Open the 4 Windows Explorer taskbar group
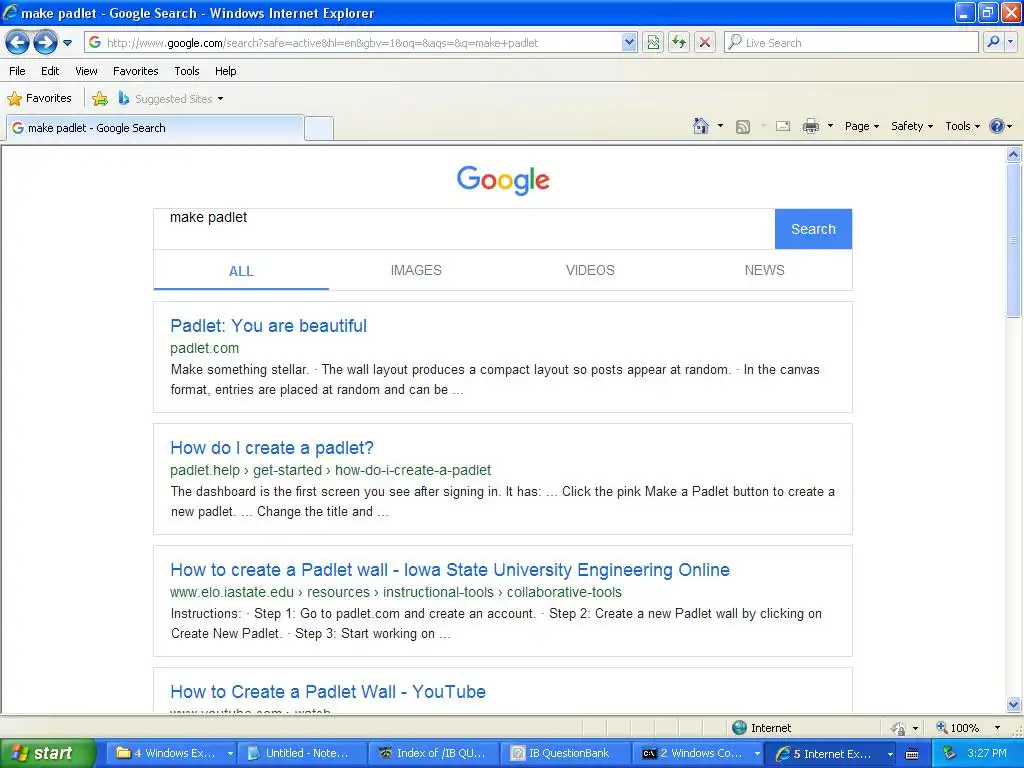 point(174,753)
